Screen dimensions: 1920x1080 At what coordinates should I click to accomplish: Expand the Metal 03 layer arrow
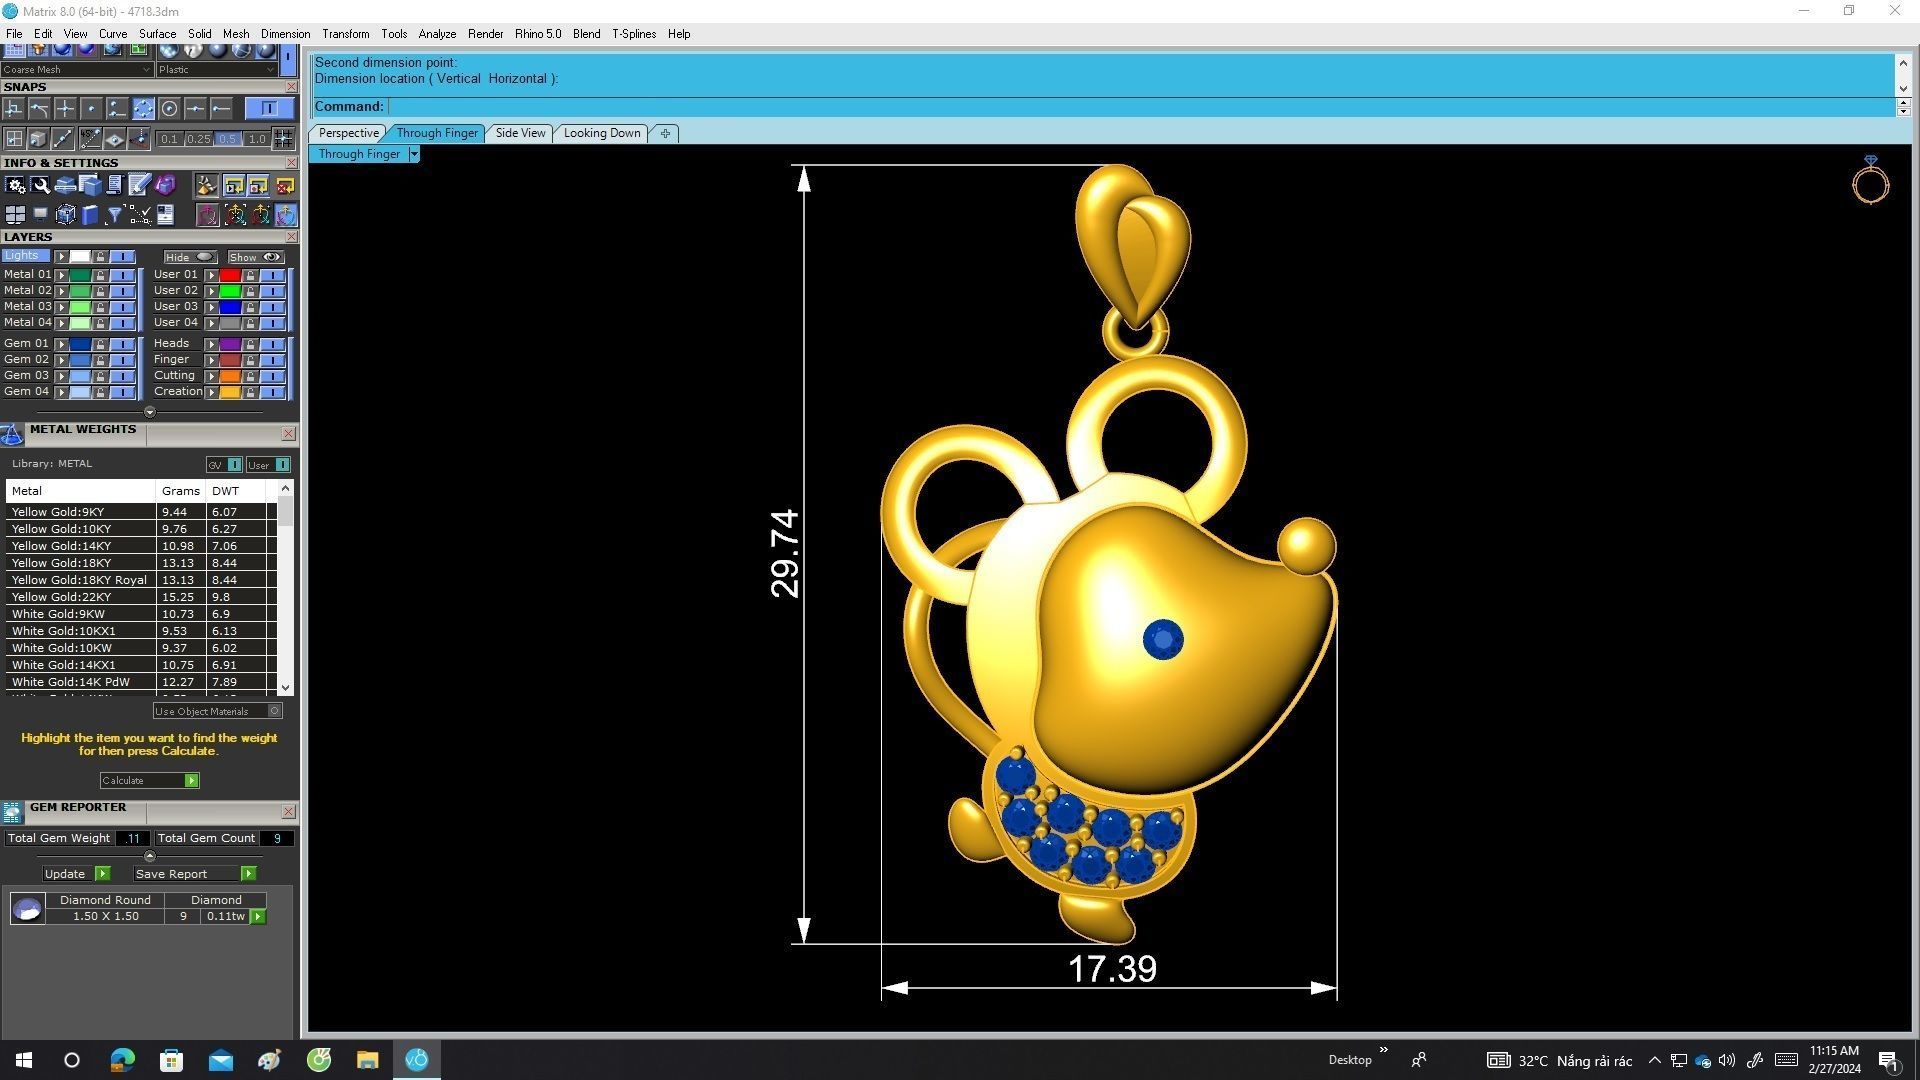(x=61, y=307)
